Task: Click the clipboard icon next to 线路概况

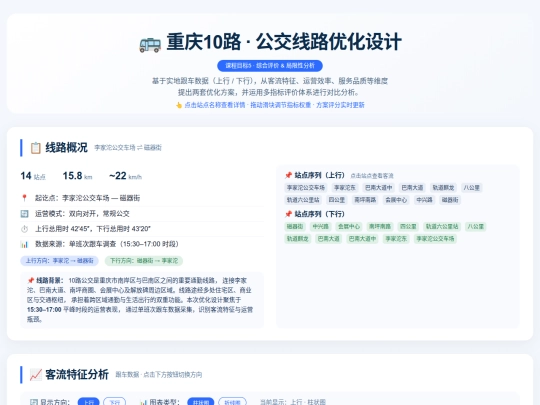Action: click(x=35, y=148)
